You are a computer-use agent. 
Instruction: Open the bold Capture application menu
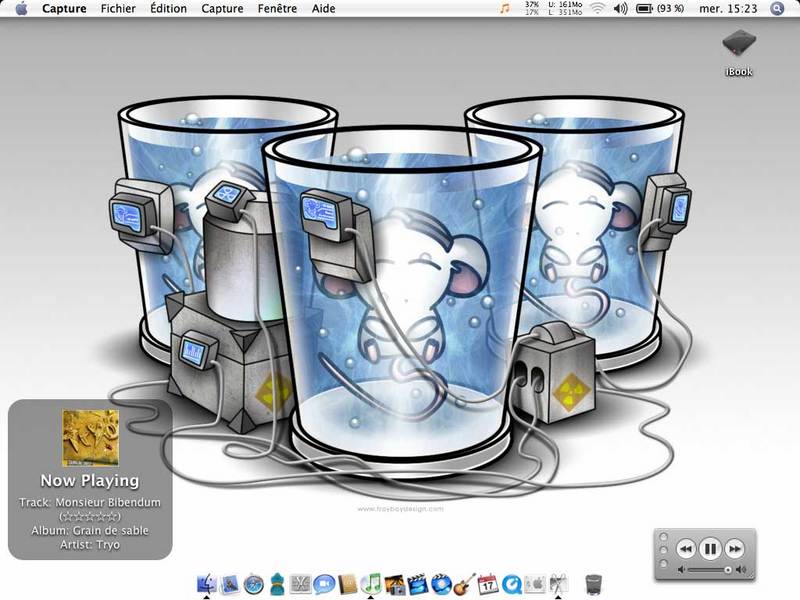(64, 9)
